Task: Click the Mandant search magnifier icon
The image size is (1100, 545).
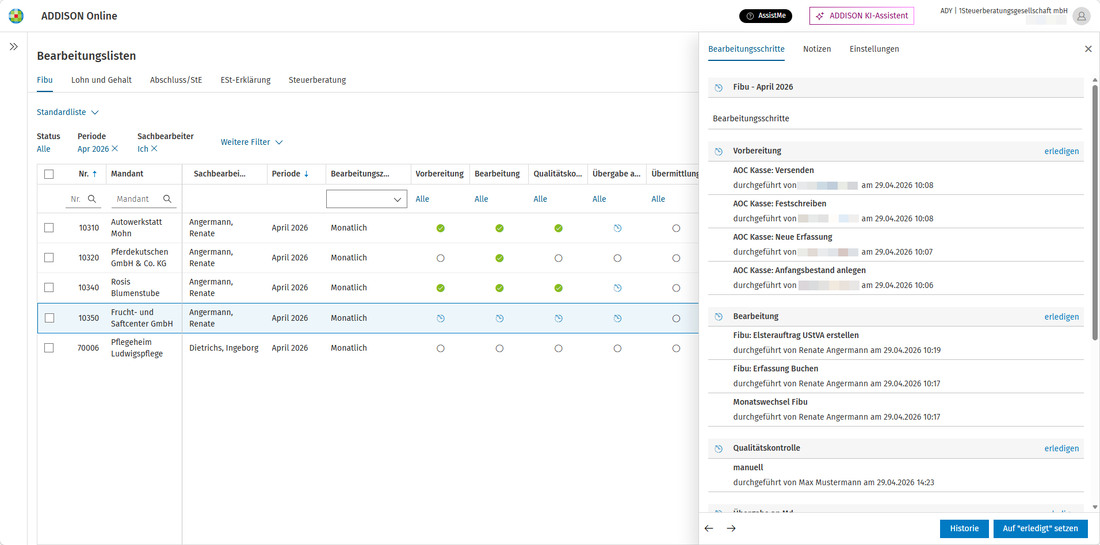Action: (x=167, y=199)
